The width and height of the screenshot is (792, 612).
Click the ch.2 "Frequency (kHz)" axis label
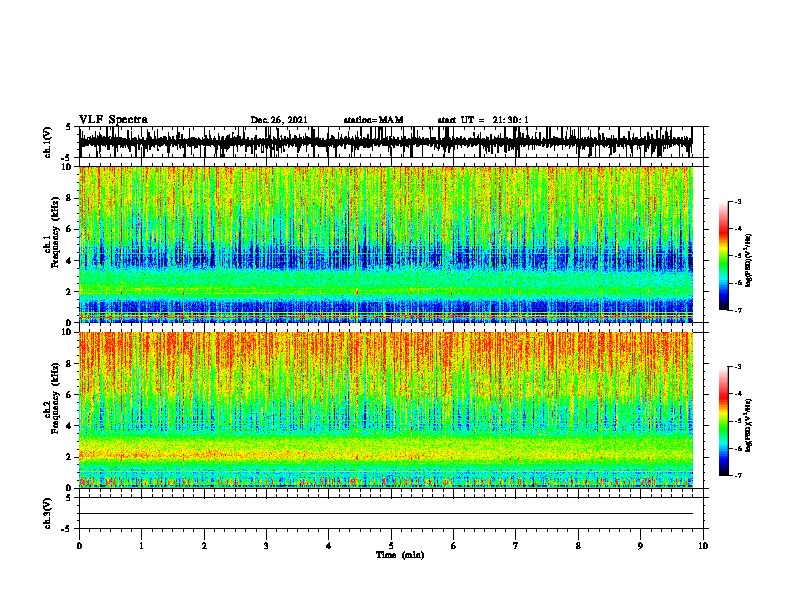(x=55, y=398)
